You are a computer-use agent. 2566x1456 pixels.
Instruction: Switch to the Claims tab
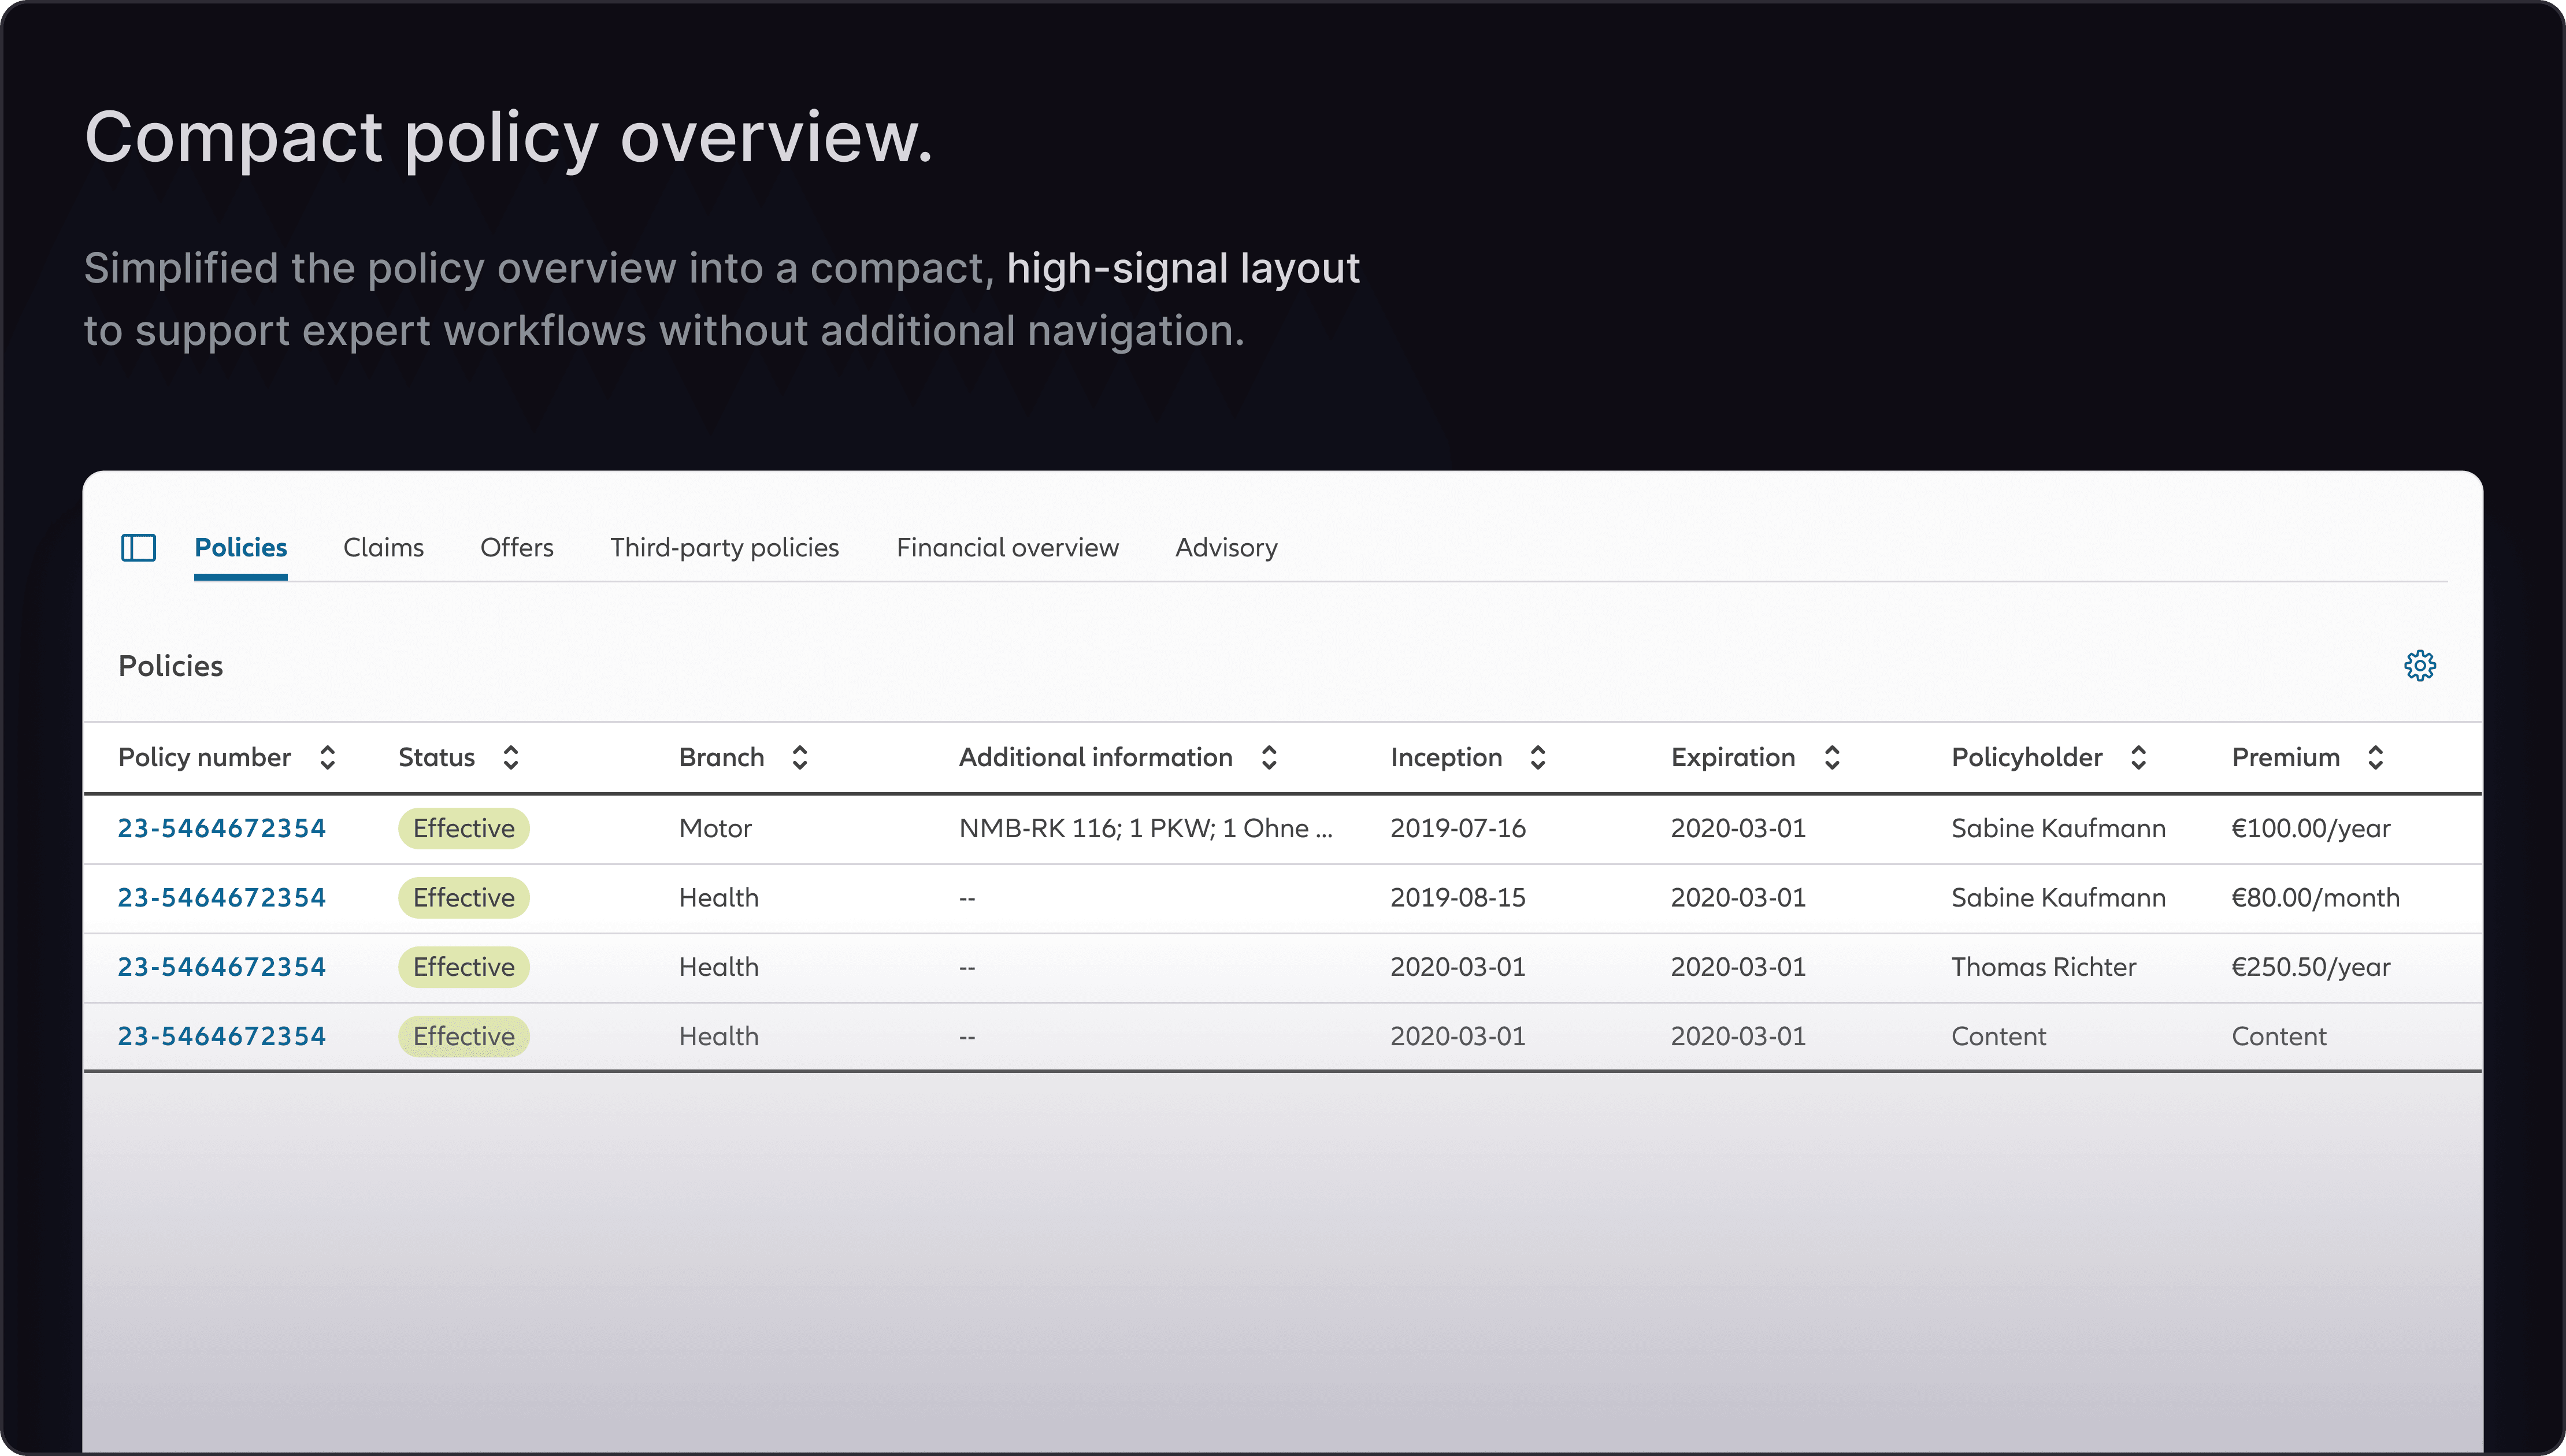[383, 547]
